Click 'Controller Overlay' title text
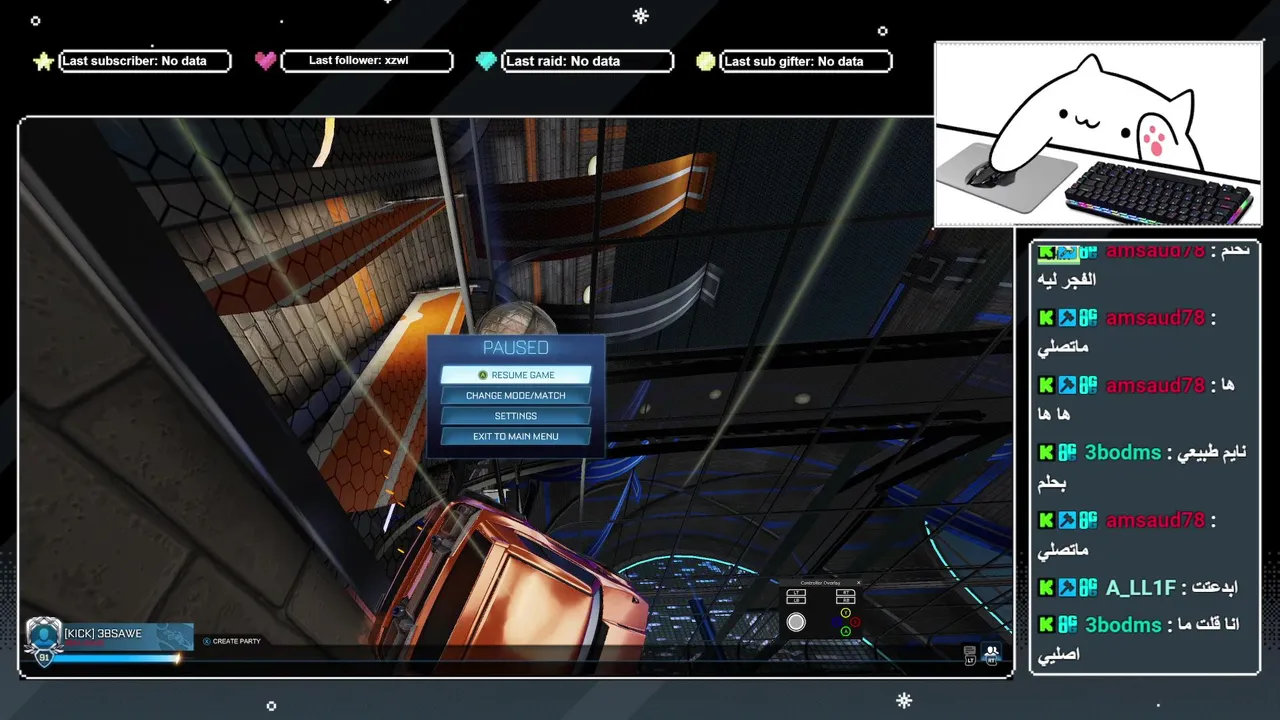The height and width of the screenshot is (720, 1280). [820, 583]
